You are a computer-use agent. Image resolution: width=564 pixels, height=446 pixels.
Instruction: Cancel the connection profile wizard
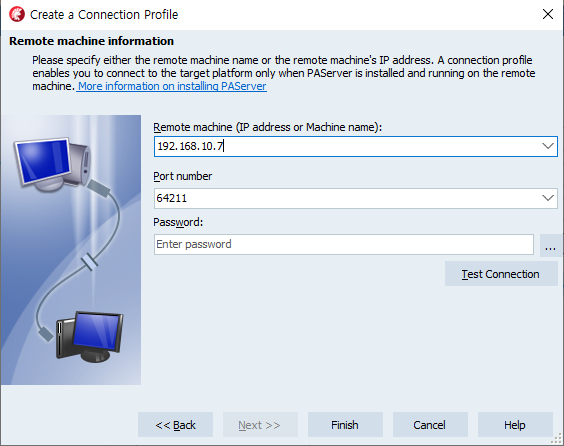[430, 425]
